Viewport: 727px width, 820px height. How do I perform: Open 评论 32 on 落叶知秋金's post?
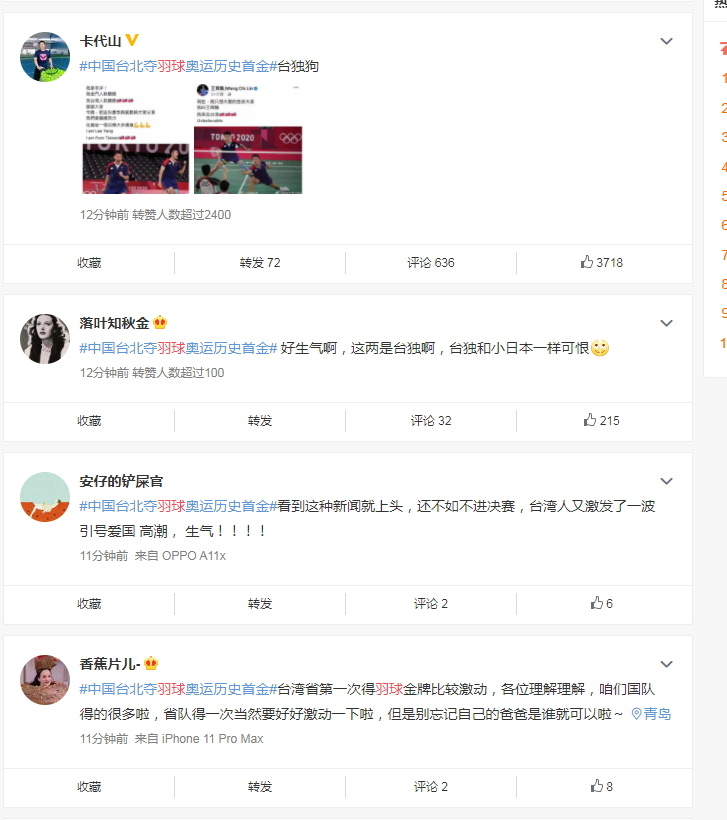[430, 420]
